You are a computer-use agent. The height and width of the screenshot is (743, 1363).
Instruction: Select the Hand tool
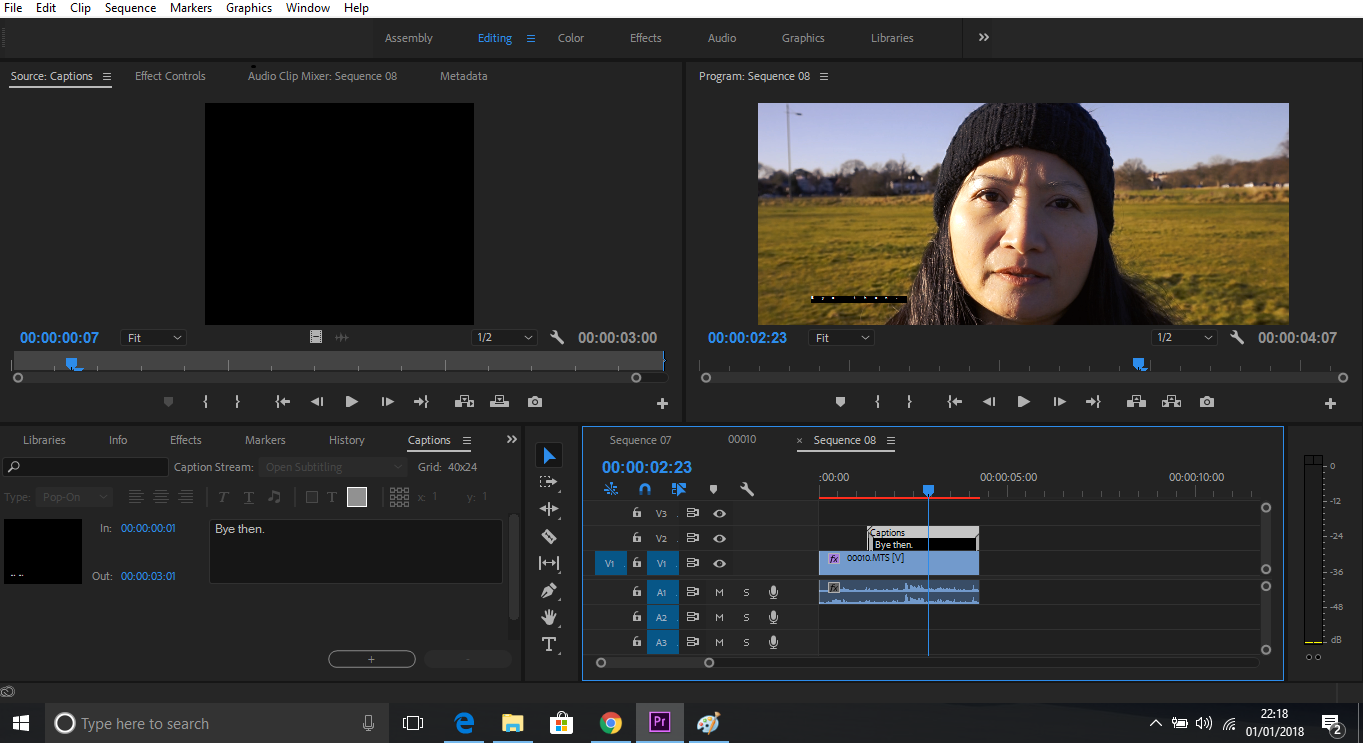point(549,617)
